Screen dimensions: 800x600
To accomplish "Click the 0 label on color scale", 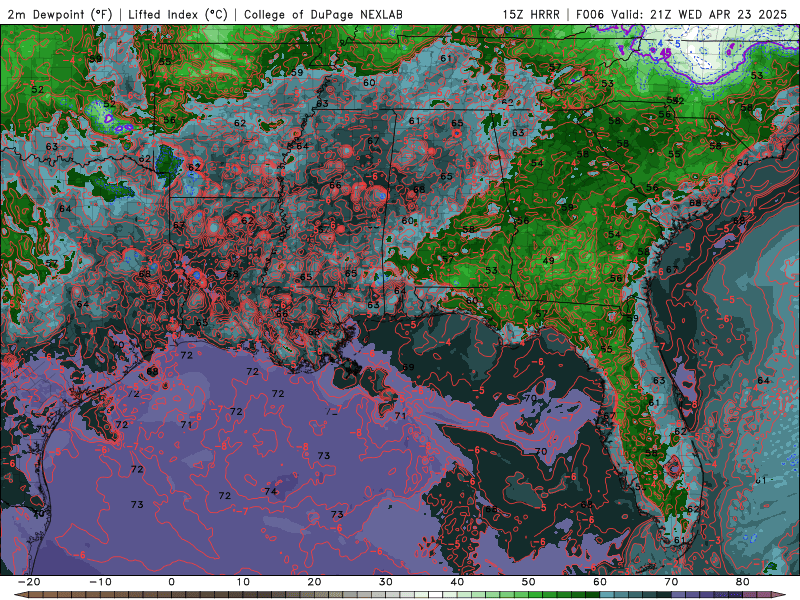I will (171, 582).
